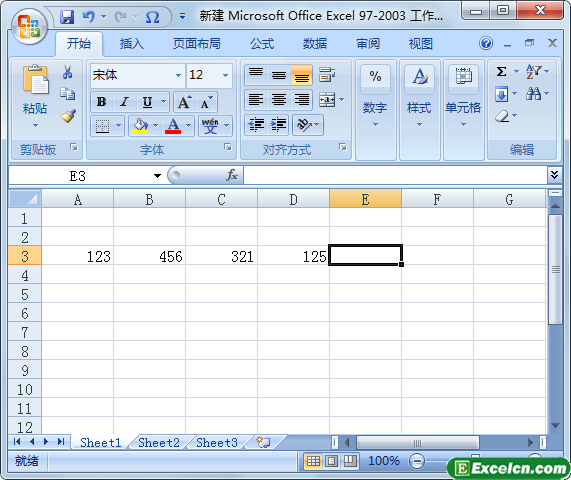Select cell D3 containing 125
Image resolution: width=571 pixels, height=480 pixels.
[294, 256]
